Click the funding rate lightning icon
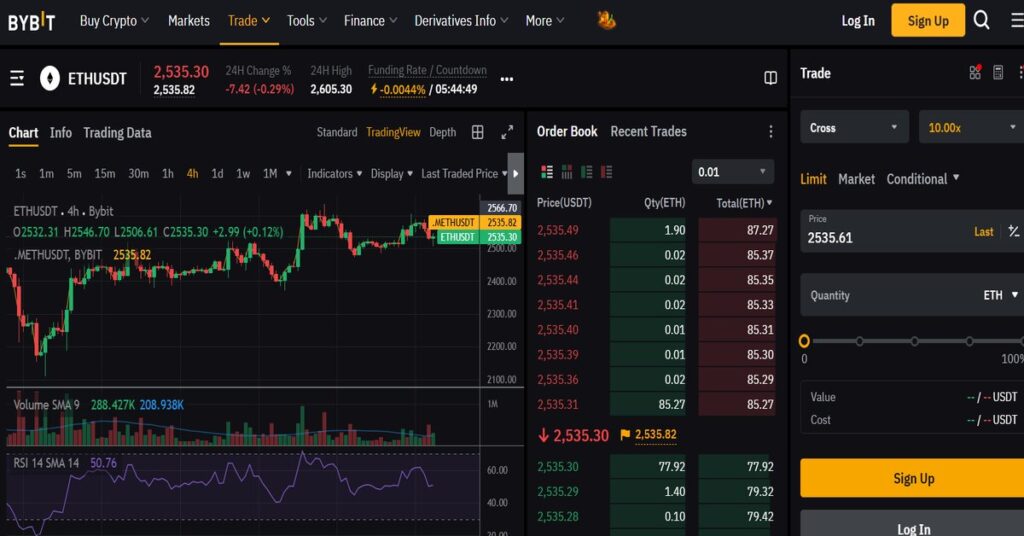This screenshot has width=1024, height=536. (374, 89)
